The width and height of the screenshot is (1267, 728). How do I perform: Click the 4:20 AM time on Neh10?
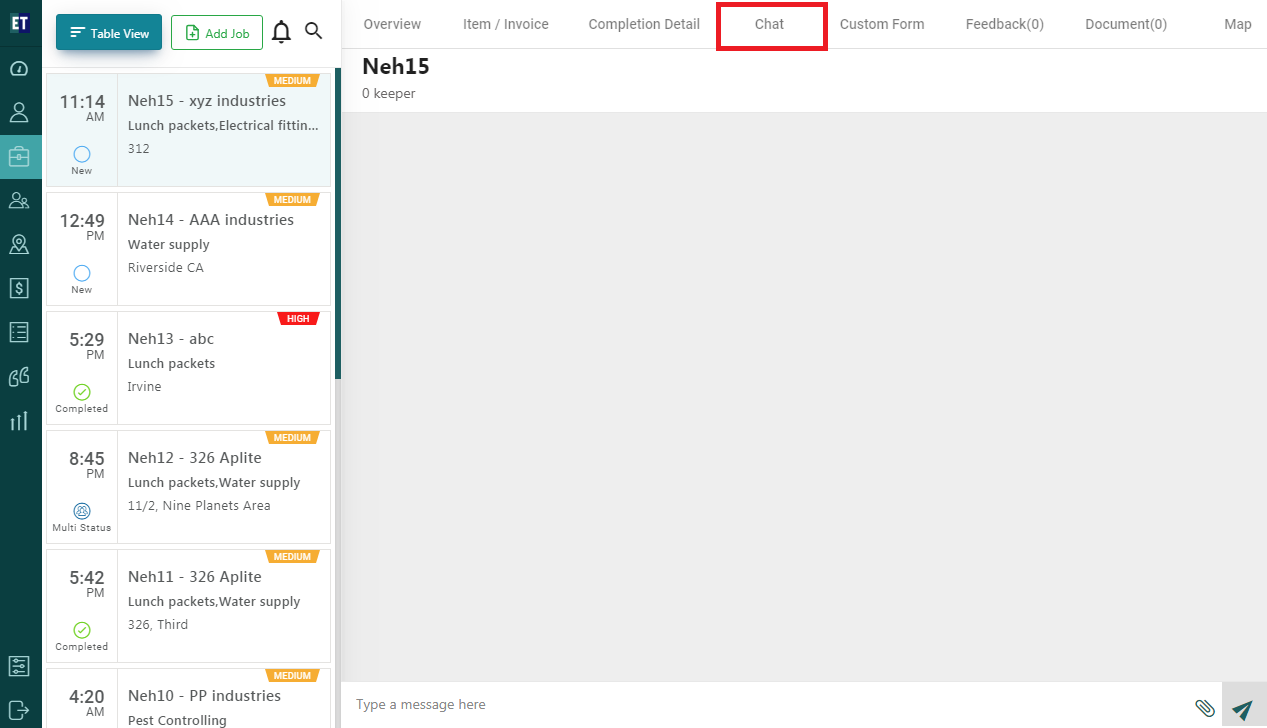(x=87, y=702)
